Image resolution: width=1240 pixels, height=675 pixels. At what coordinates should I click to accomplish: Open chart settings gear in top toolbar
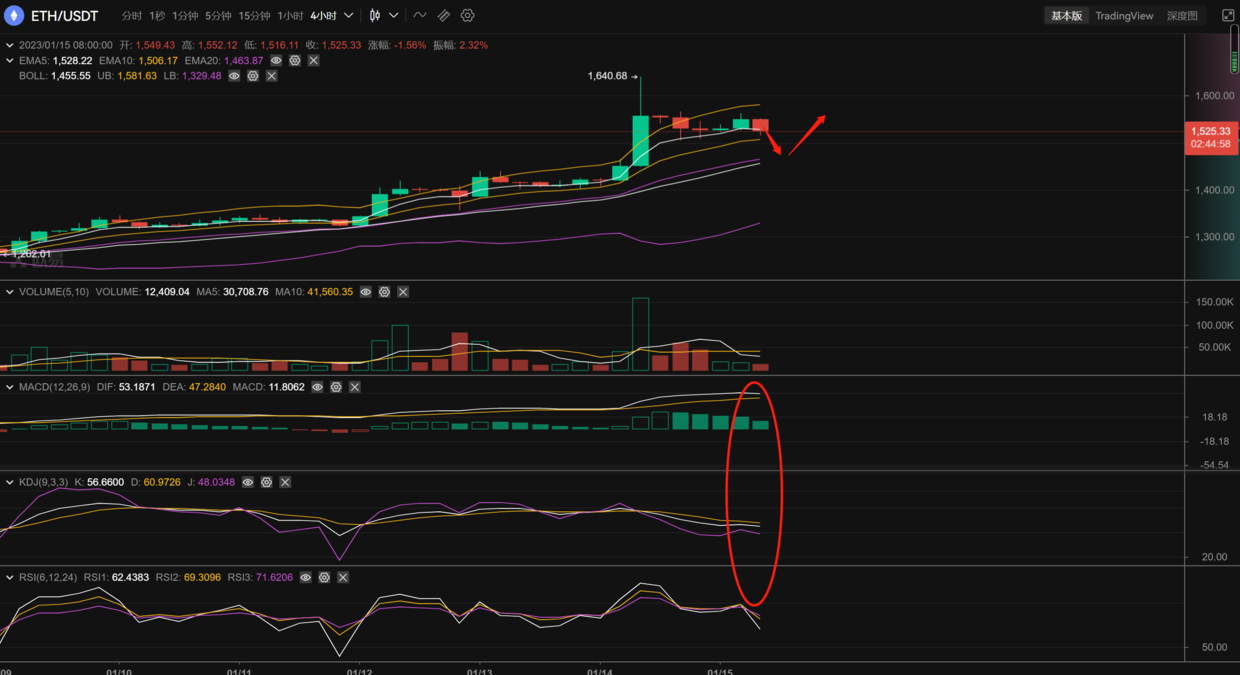[467, 16]
